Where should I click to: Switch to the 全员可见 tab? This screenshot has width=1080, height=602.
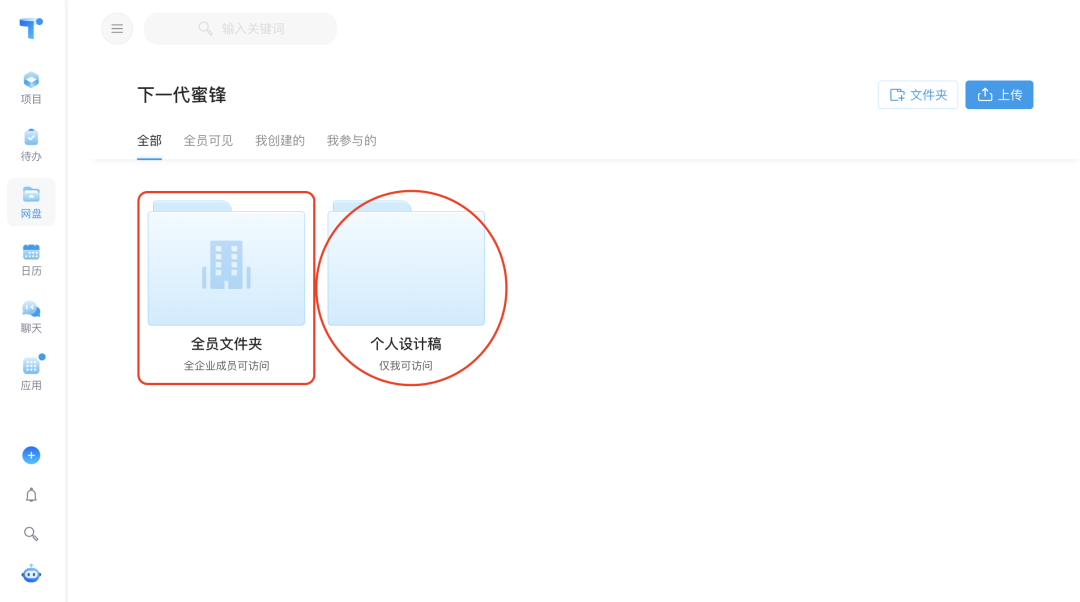point(207,140)
